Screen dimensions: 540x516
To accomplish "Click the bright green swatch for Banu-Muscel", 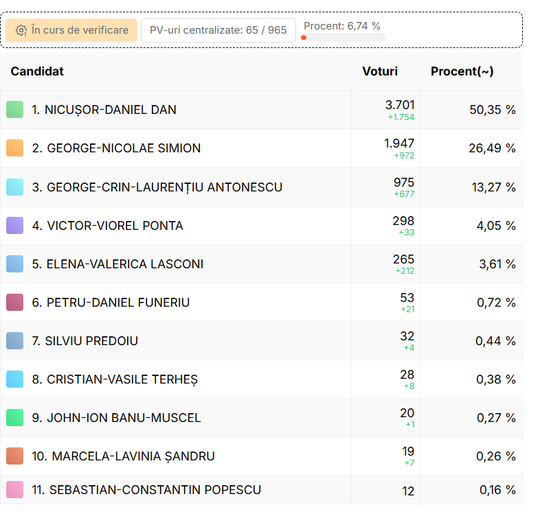I will 15,417.
